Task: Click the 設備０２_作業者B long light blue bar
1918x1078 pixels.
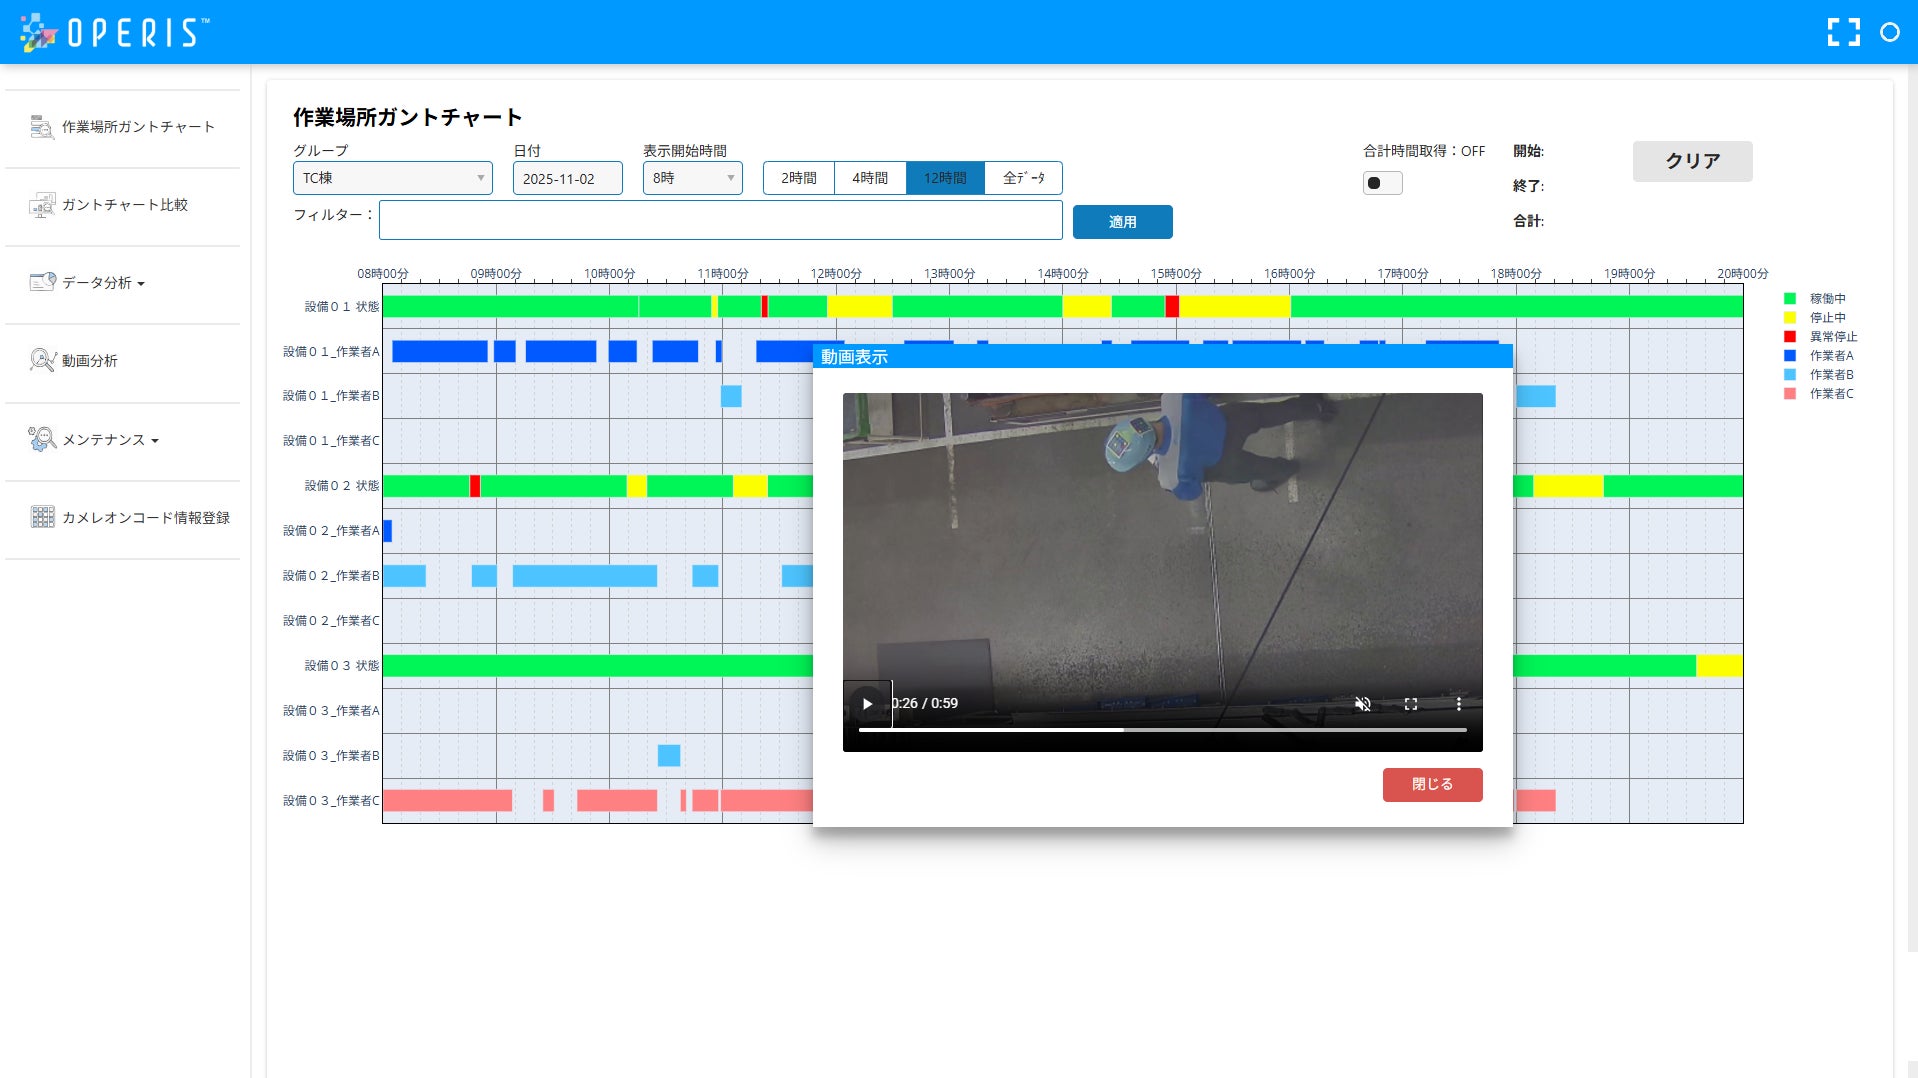Action: pos(585,576)
